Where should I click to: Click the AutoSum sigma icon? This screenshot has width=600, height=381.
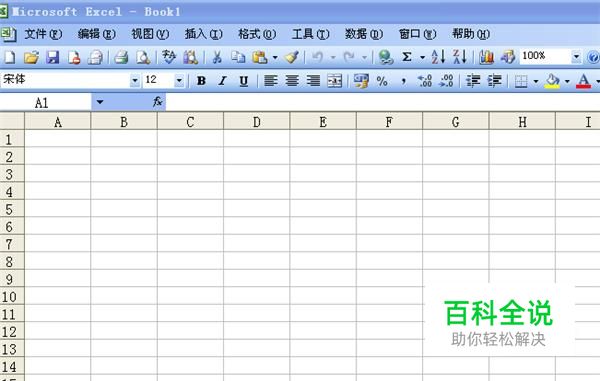point(407,57)
